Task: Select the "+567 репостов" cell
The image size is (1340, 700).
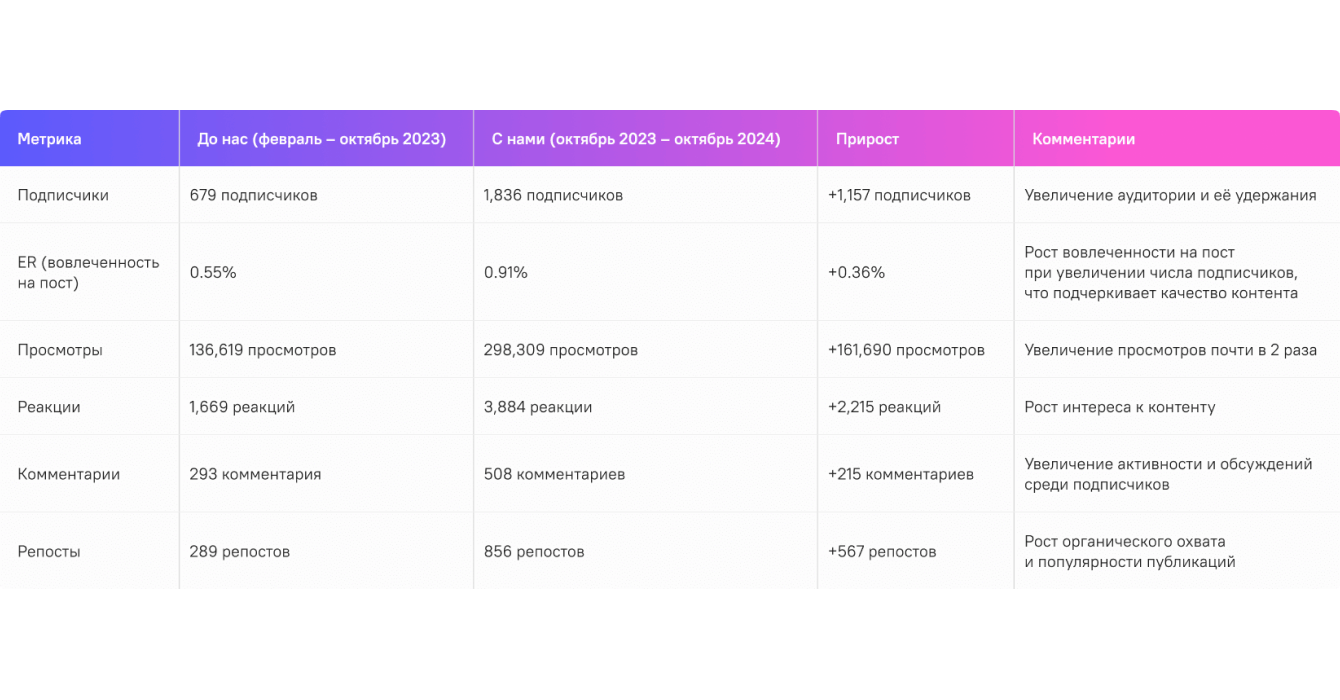Action: click(882, 551)
